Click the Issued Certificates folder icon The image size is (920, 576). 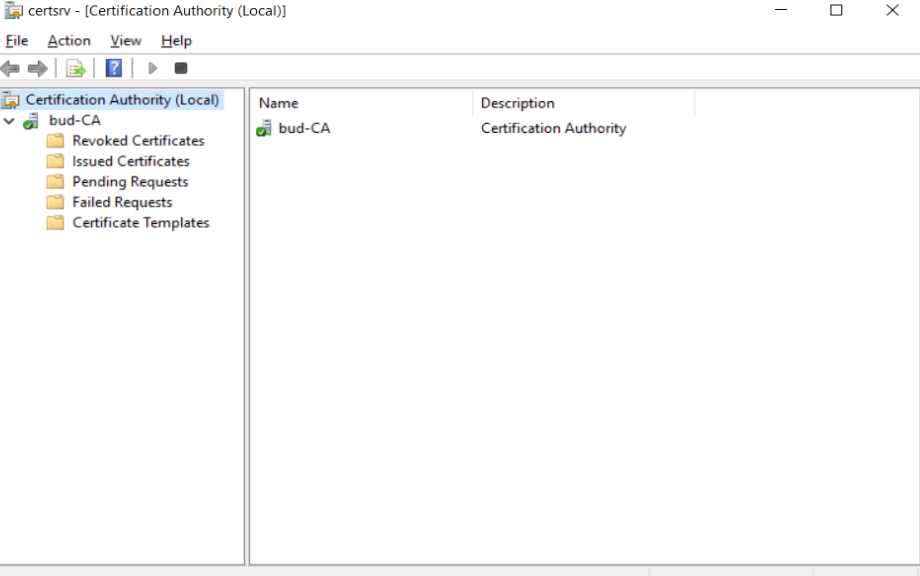55,161
